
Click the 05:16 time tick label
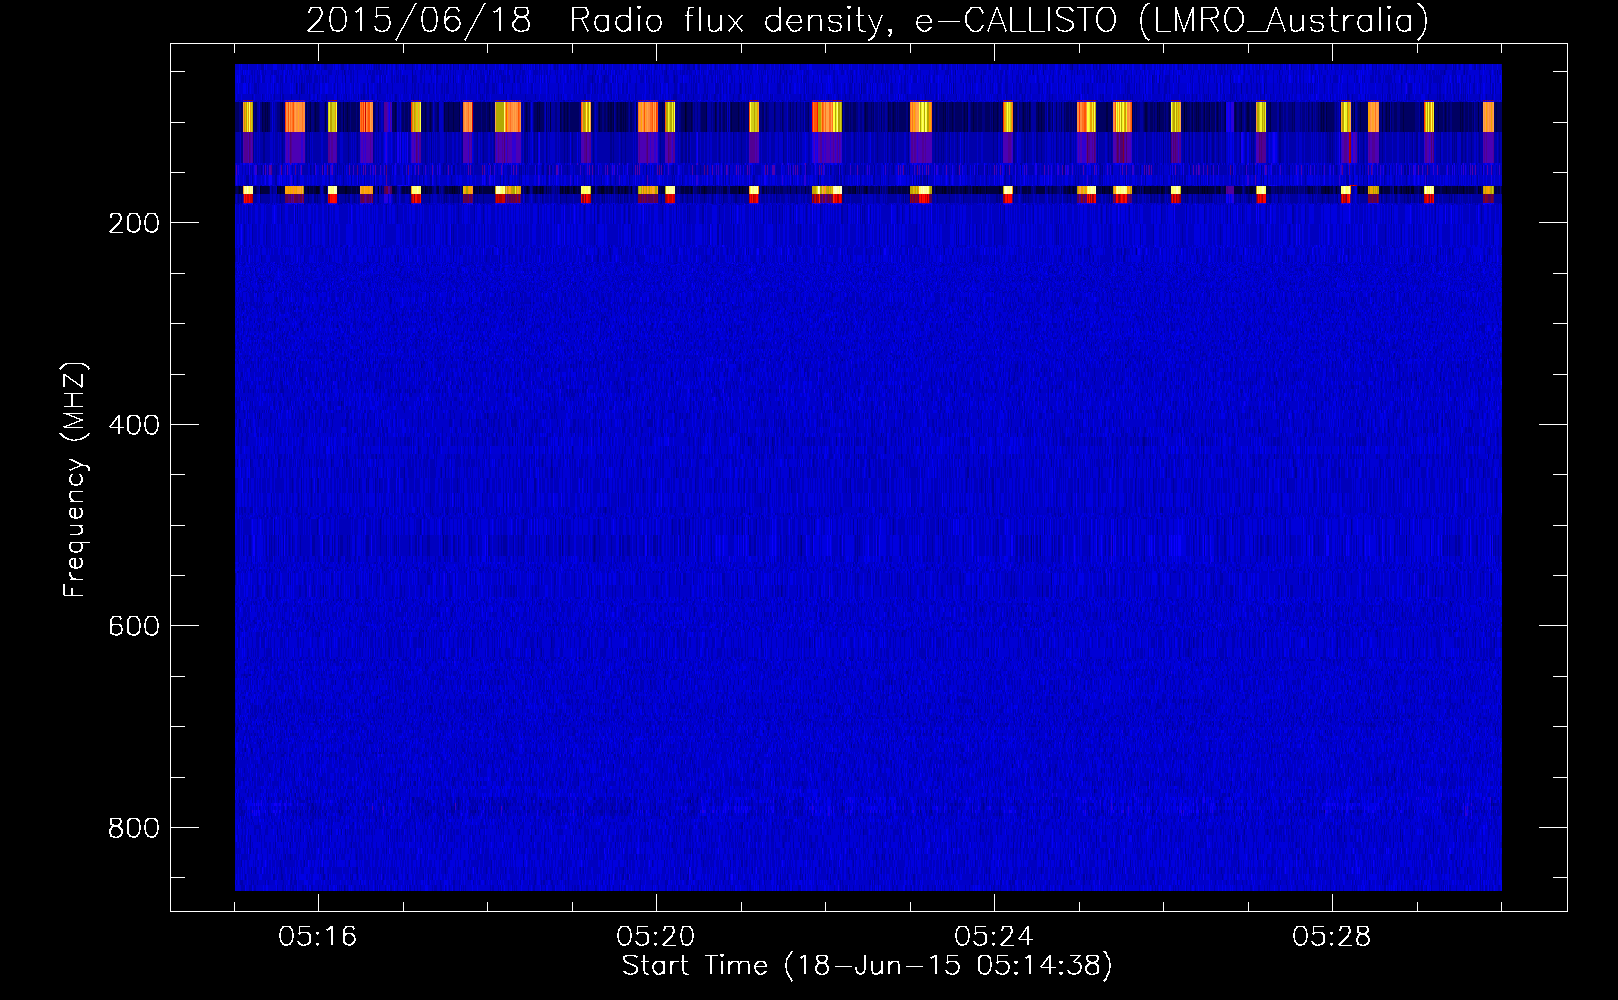318,937
